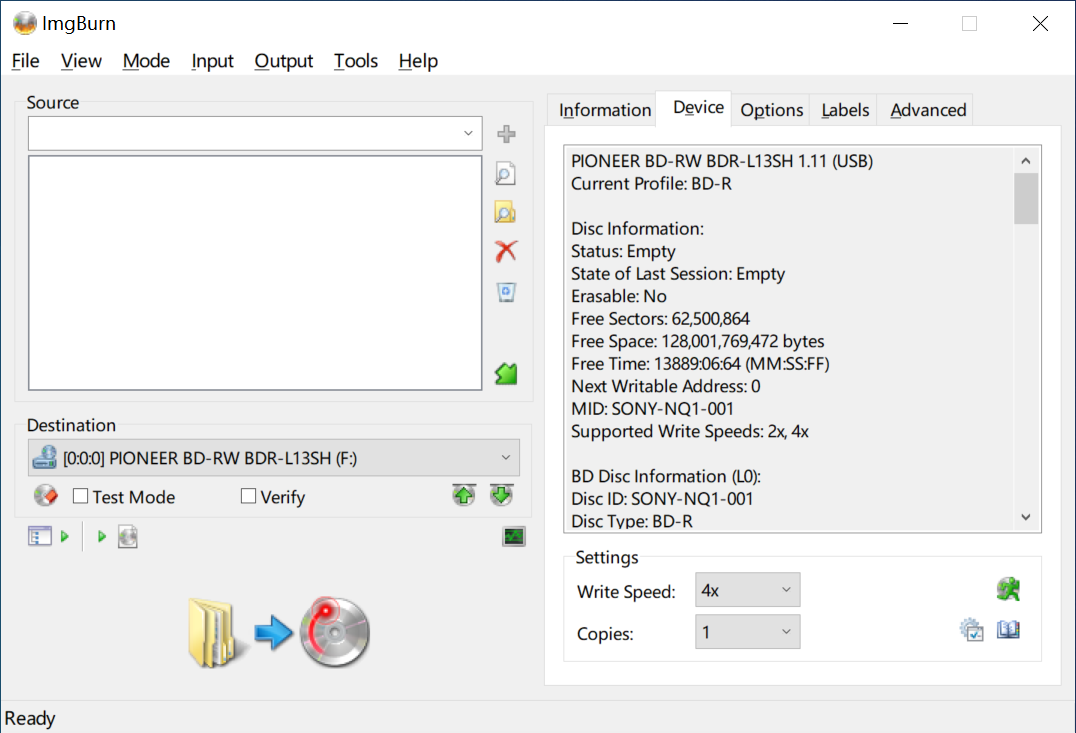This screenshot has width=1076, height=733.
Task: Open the Output menu
Action: click(283, 61)
